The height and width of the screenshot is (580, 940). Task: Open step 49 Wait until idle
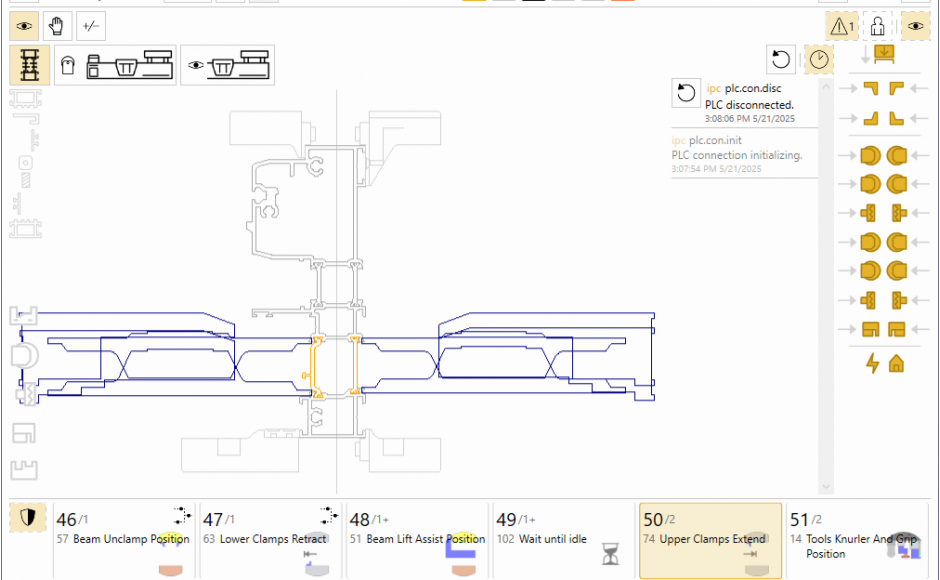(564, 540)
